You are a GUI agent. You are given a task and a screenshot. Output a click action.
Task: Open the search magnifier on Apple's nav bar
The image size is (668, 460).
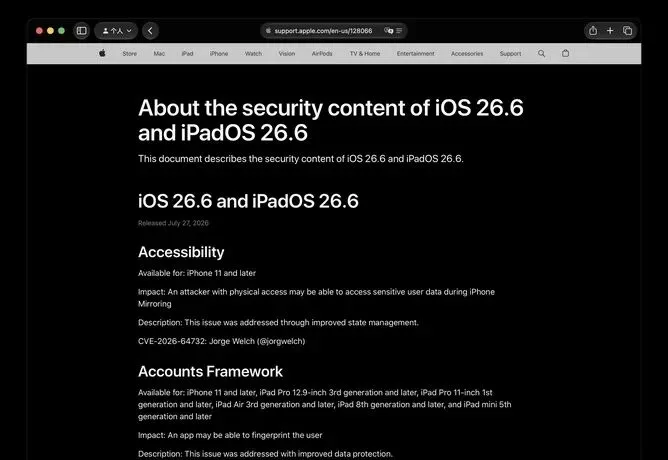click(541, 54)
